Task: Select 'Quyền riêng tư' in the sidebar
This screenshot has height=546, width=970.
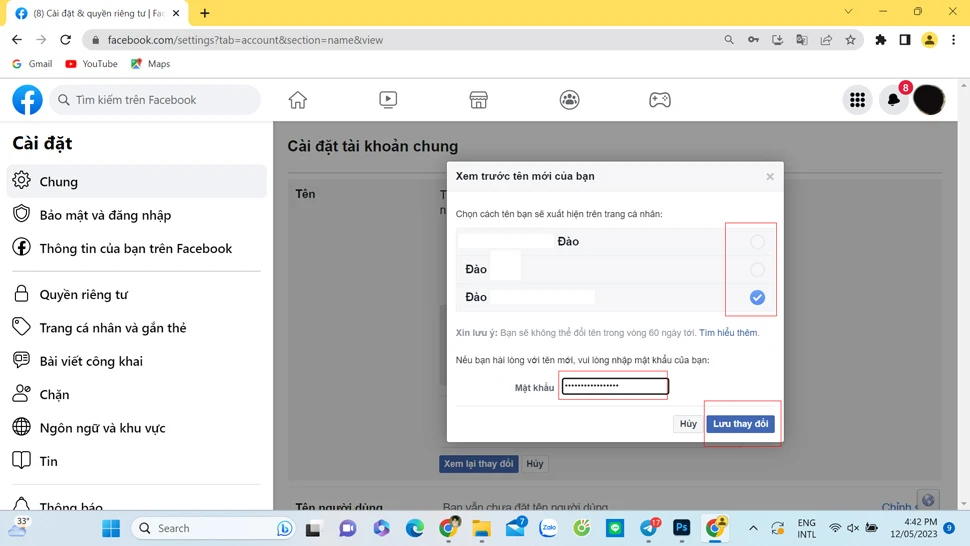Action: point(83,295)
